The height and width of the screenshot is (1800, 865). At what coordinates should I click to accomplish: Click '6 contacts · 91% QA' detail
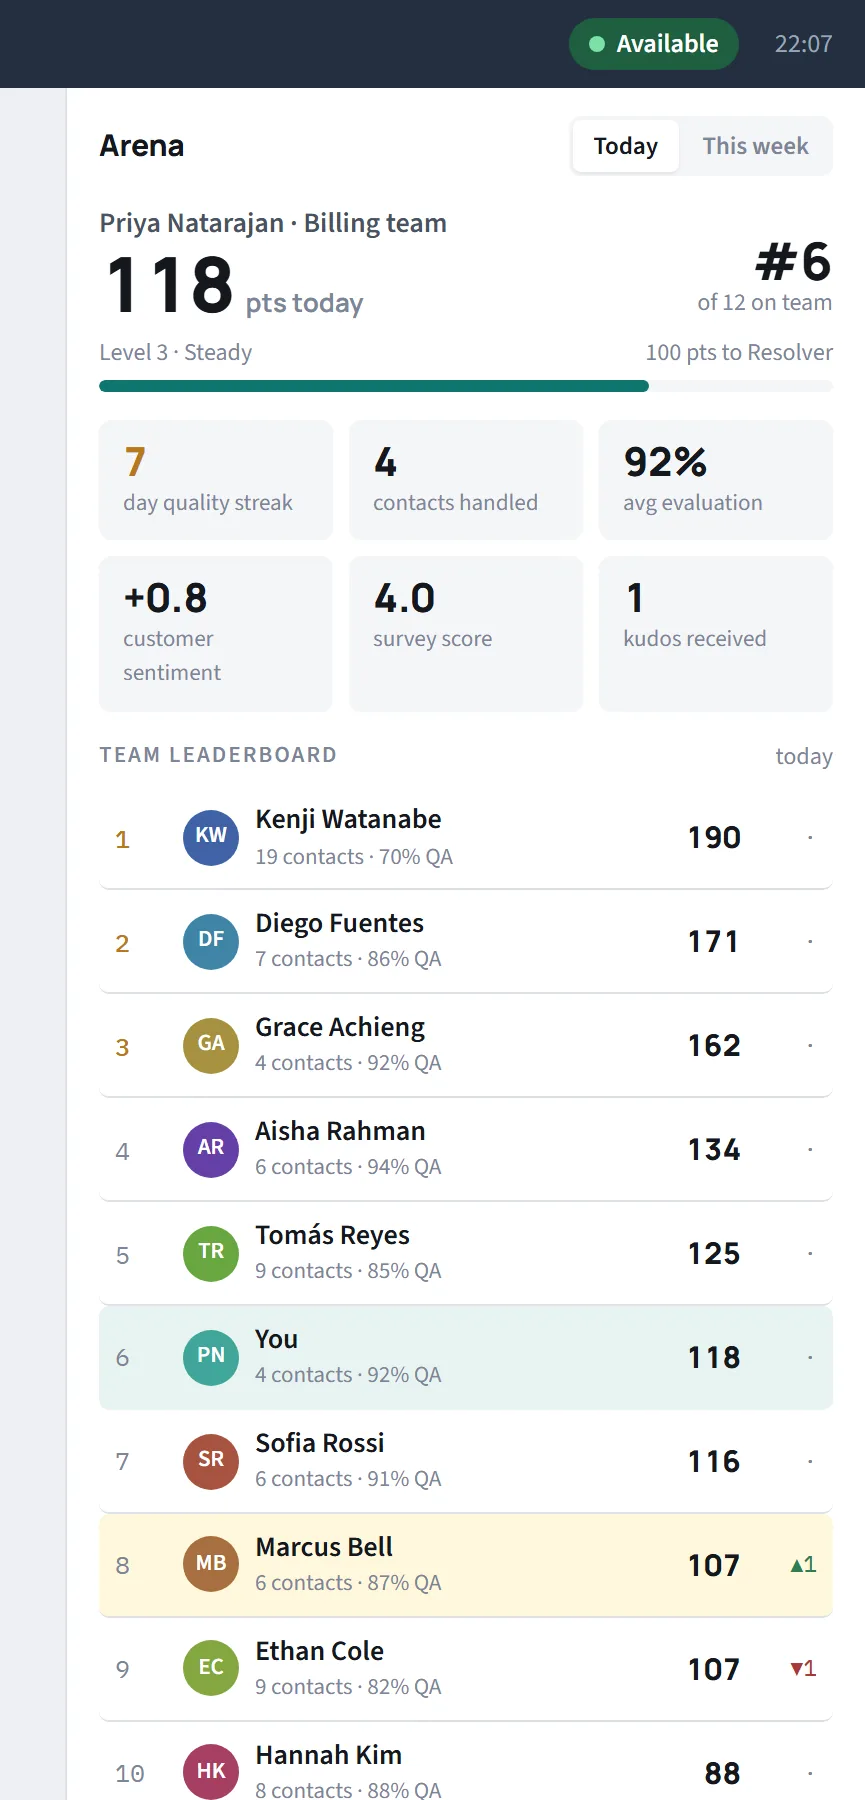348,1479
